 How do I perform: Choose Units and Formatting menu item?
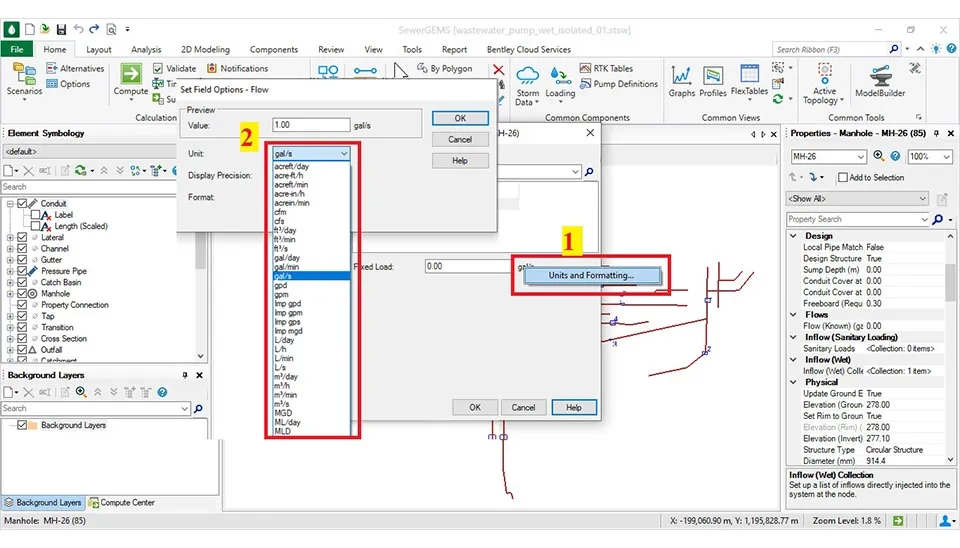[590, 275]
